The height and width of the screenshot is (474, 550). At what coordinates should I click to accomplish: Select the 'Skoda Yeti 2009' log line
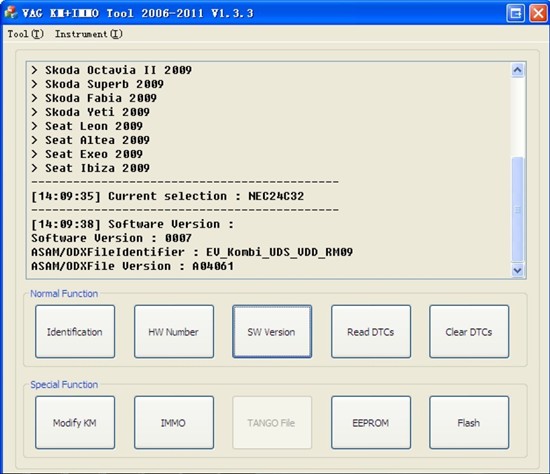90,112
